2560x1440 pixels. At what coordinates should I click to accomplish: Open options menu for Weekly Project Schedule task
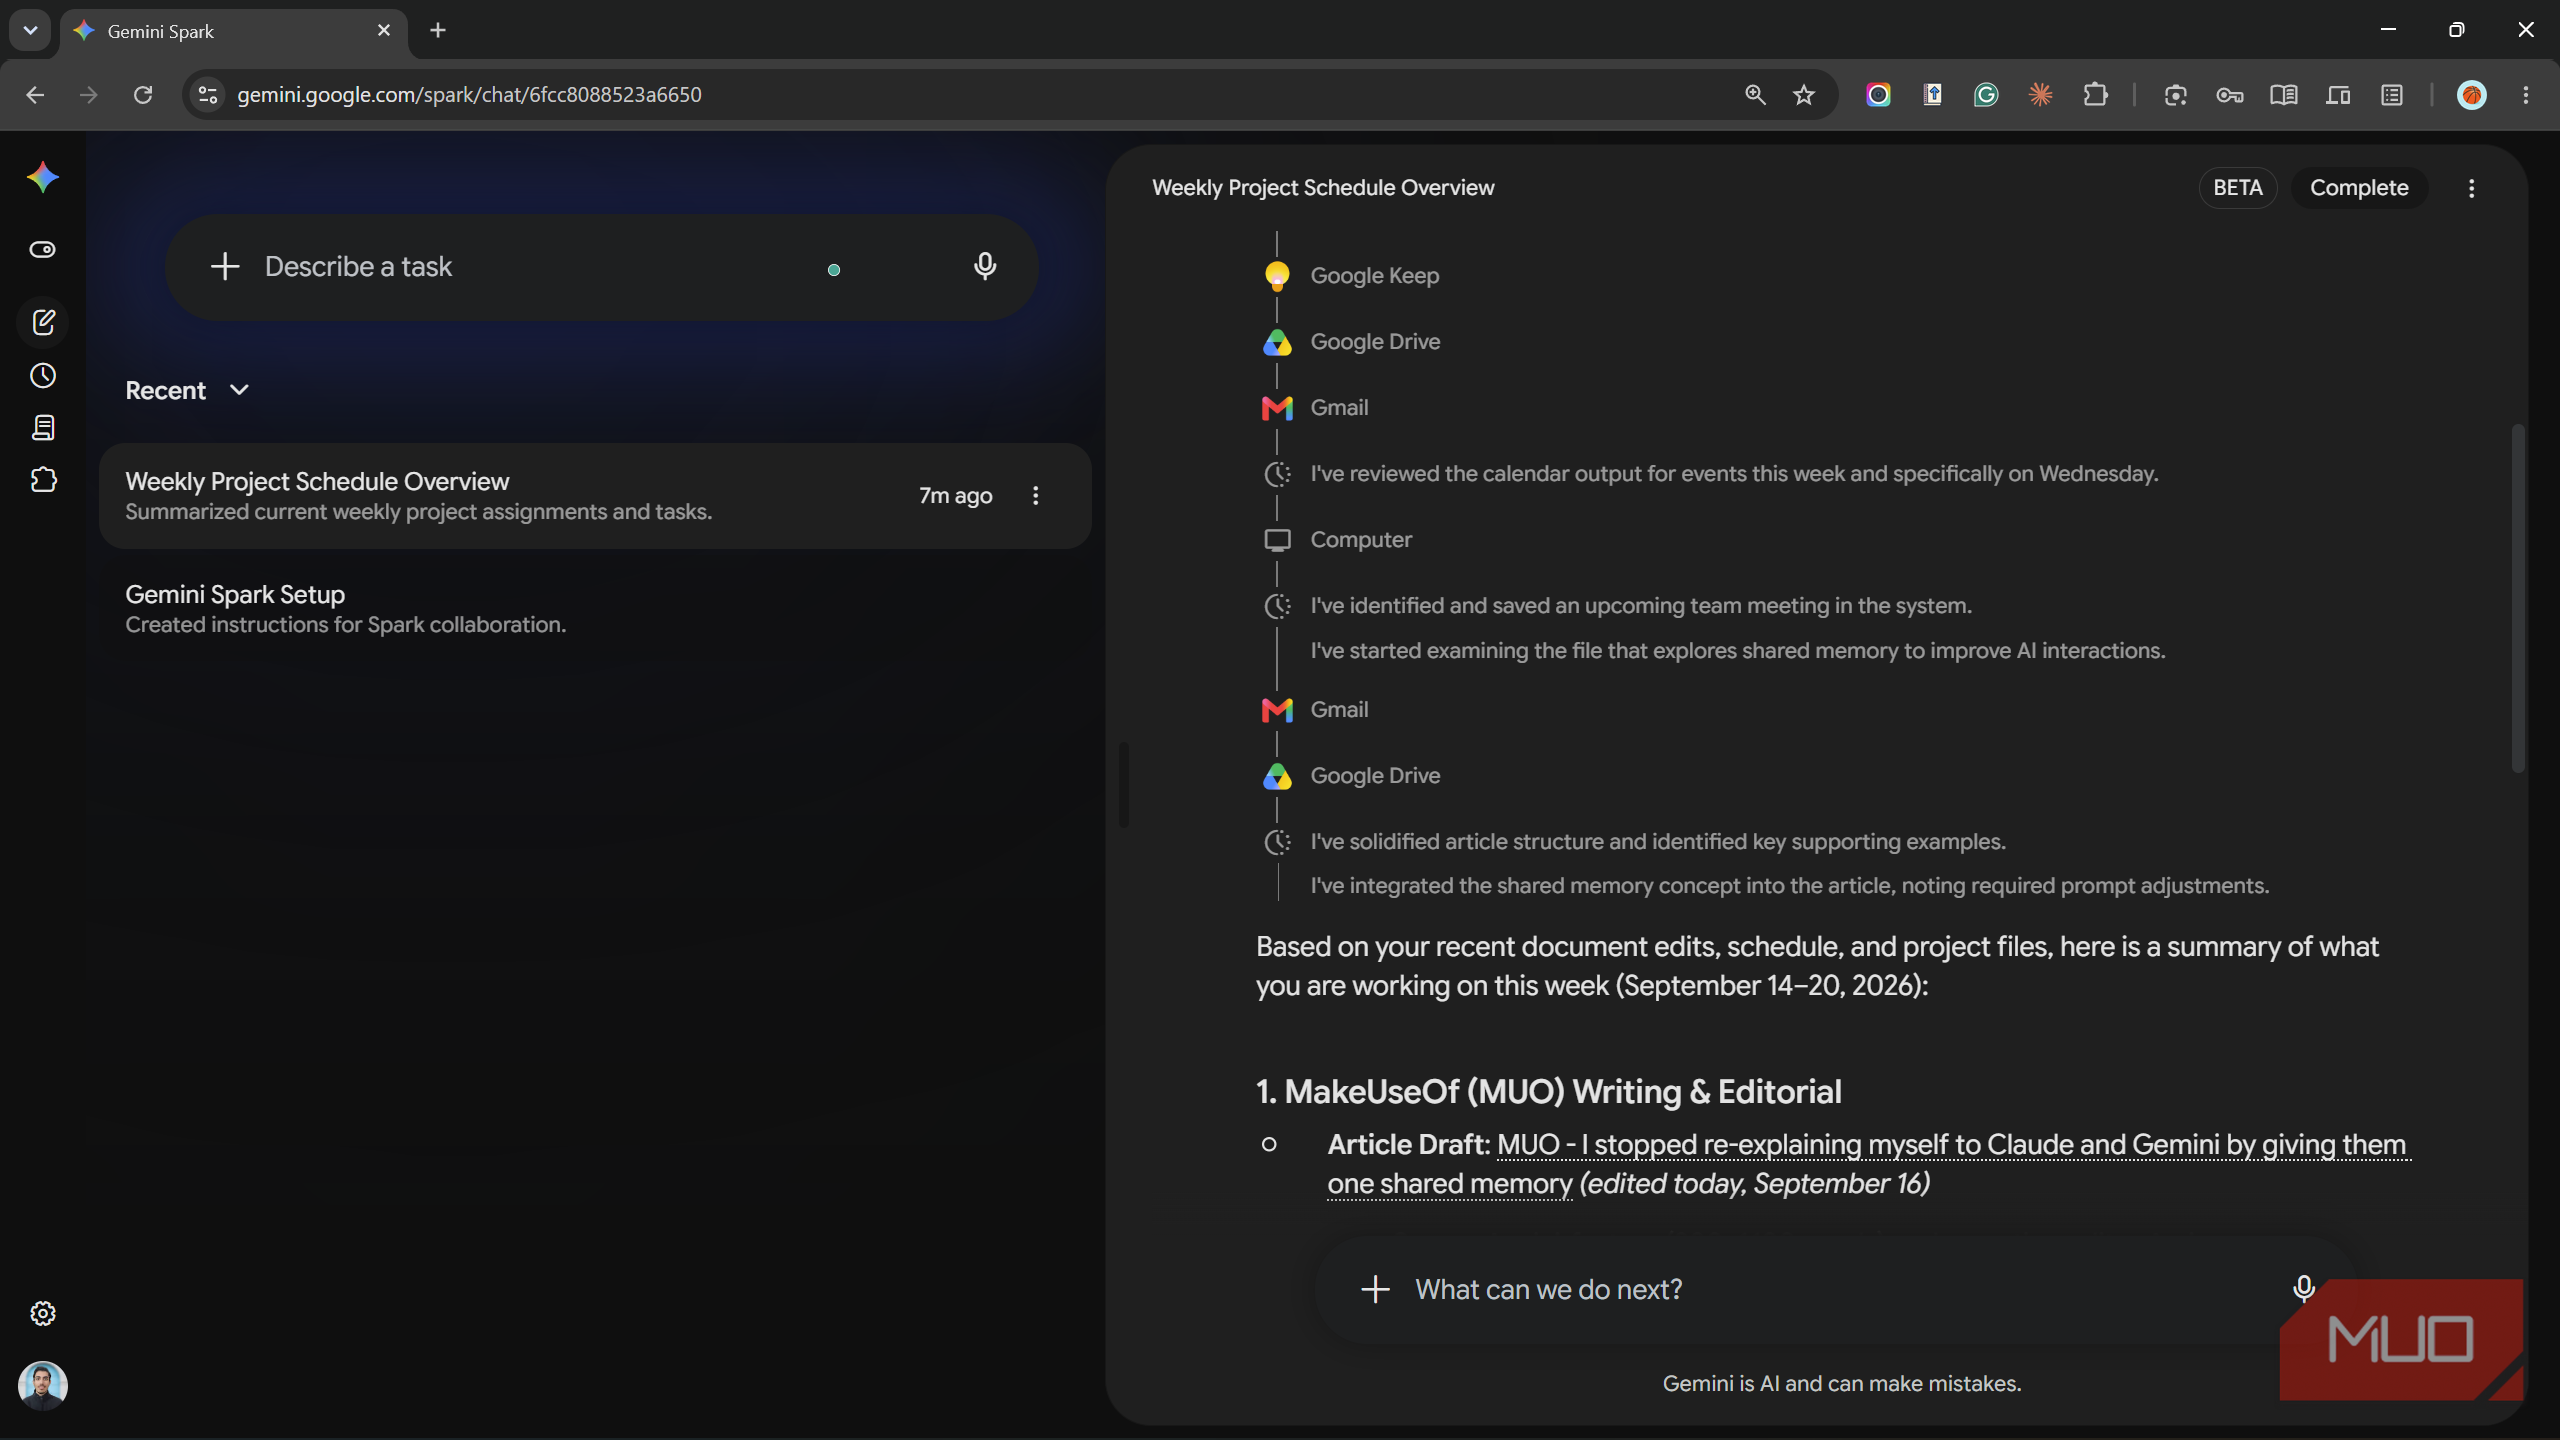[1036, 495]
